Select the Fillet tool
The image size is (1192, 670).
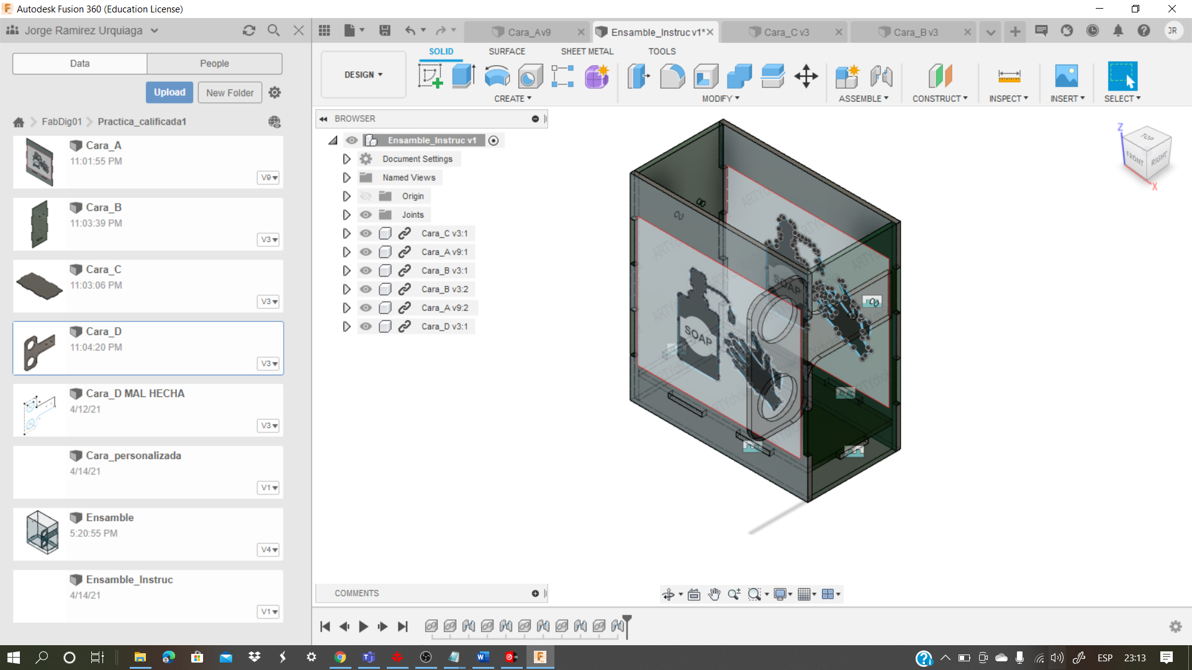pyautogui.click(x=672, y=76)
